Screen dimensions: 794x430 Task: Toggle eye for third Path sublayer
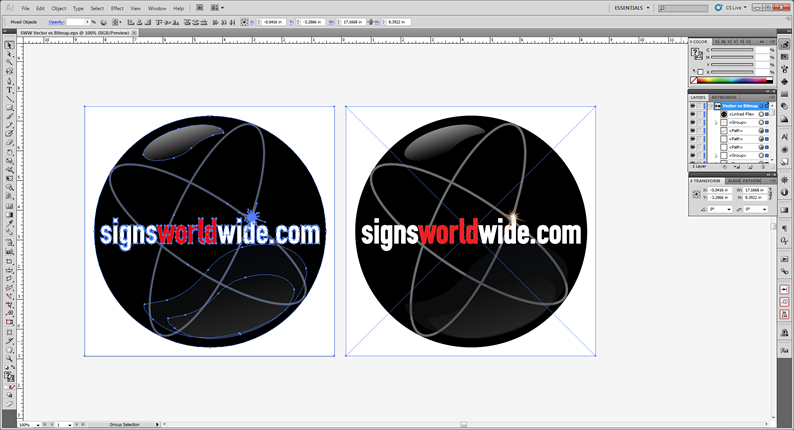coord(692,147)
